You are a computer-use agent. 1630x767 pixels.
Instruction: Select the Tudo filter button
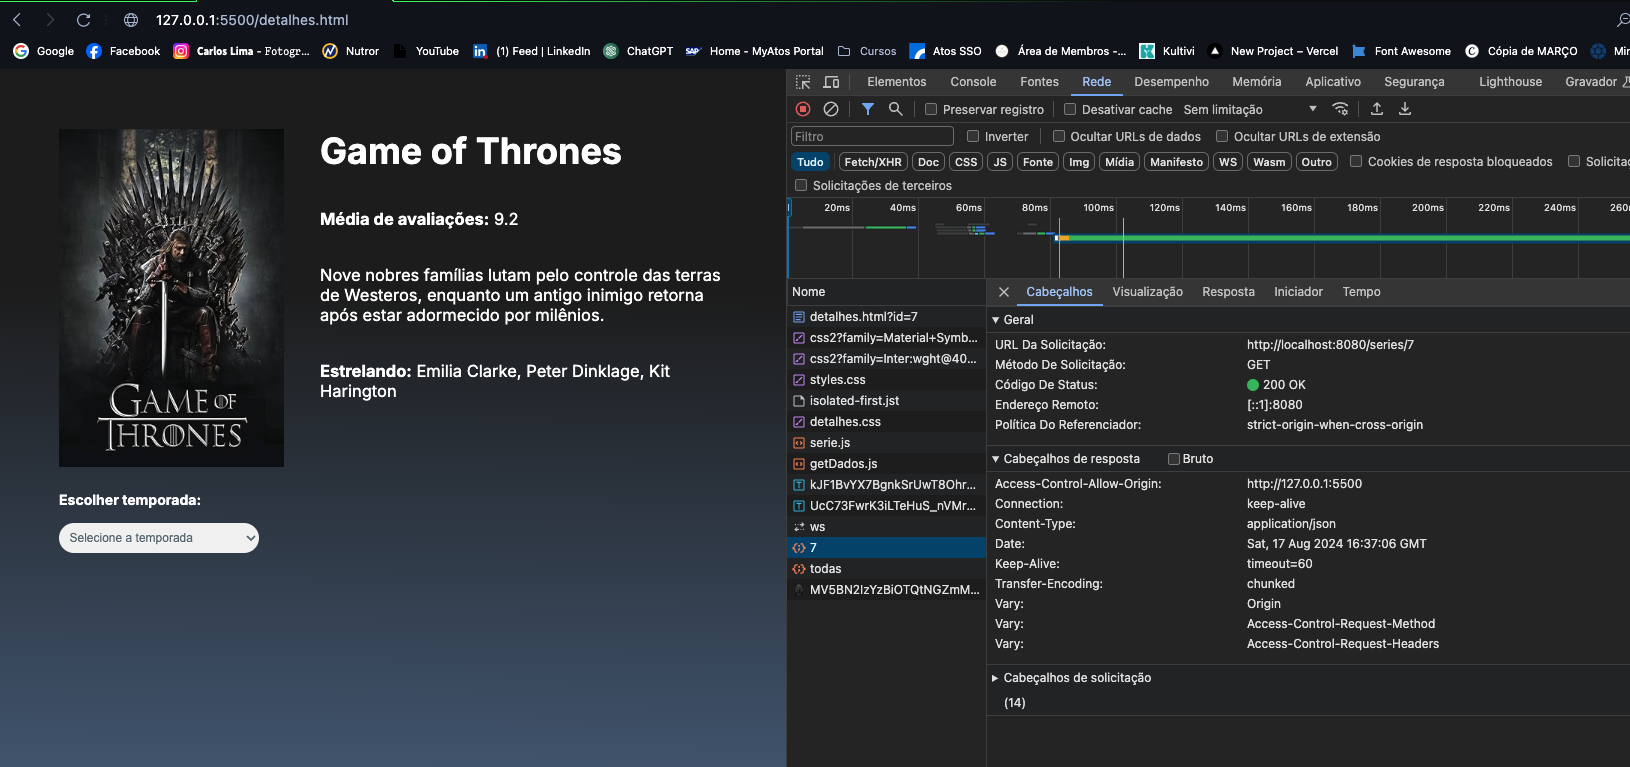(810, 162)
